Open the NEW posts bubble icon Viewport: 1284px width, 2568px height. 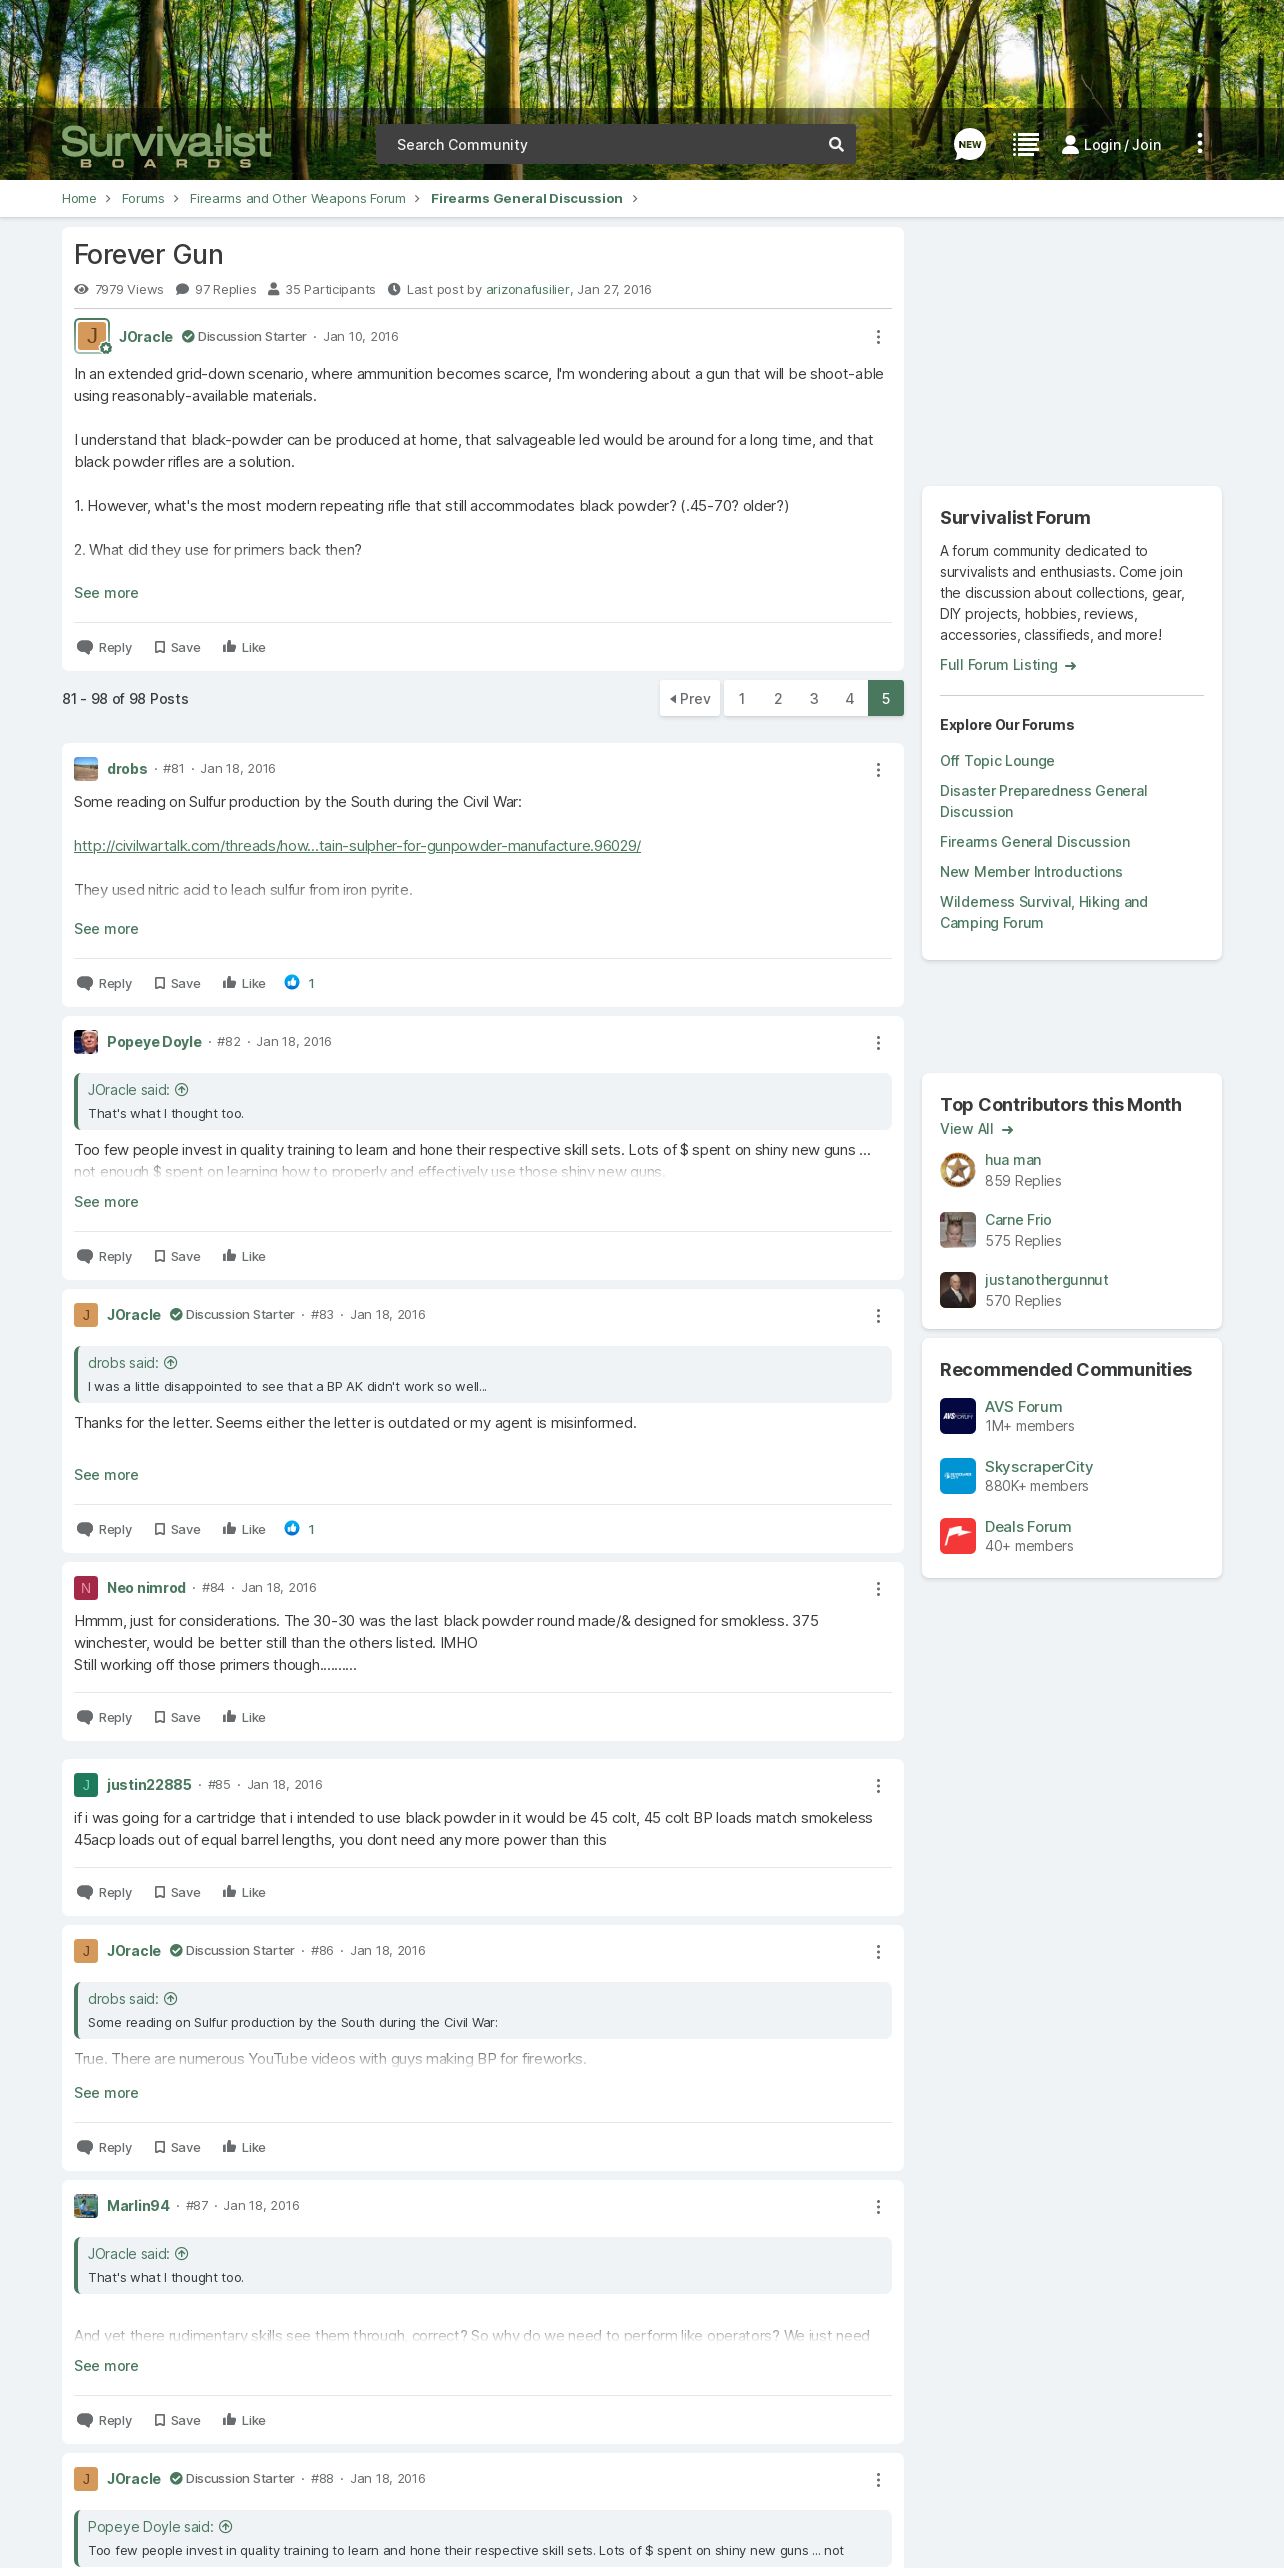(x=969, y=144)
